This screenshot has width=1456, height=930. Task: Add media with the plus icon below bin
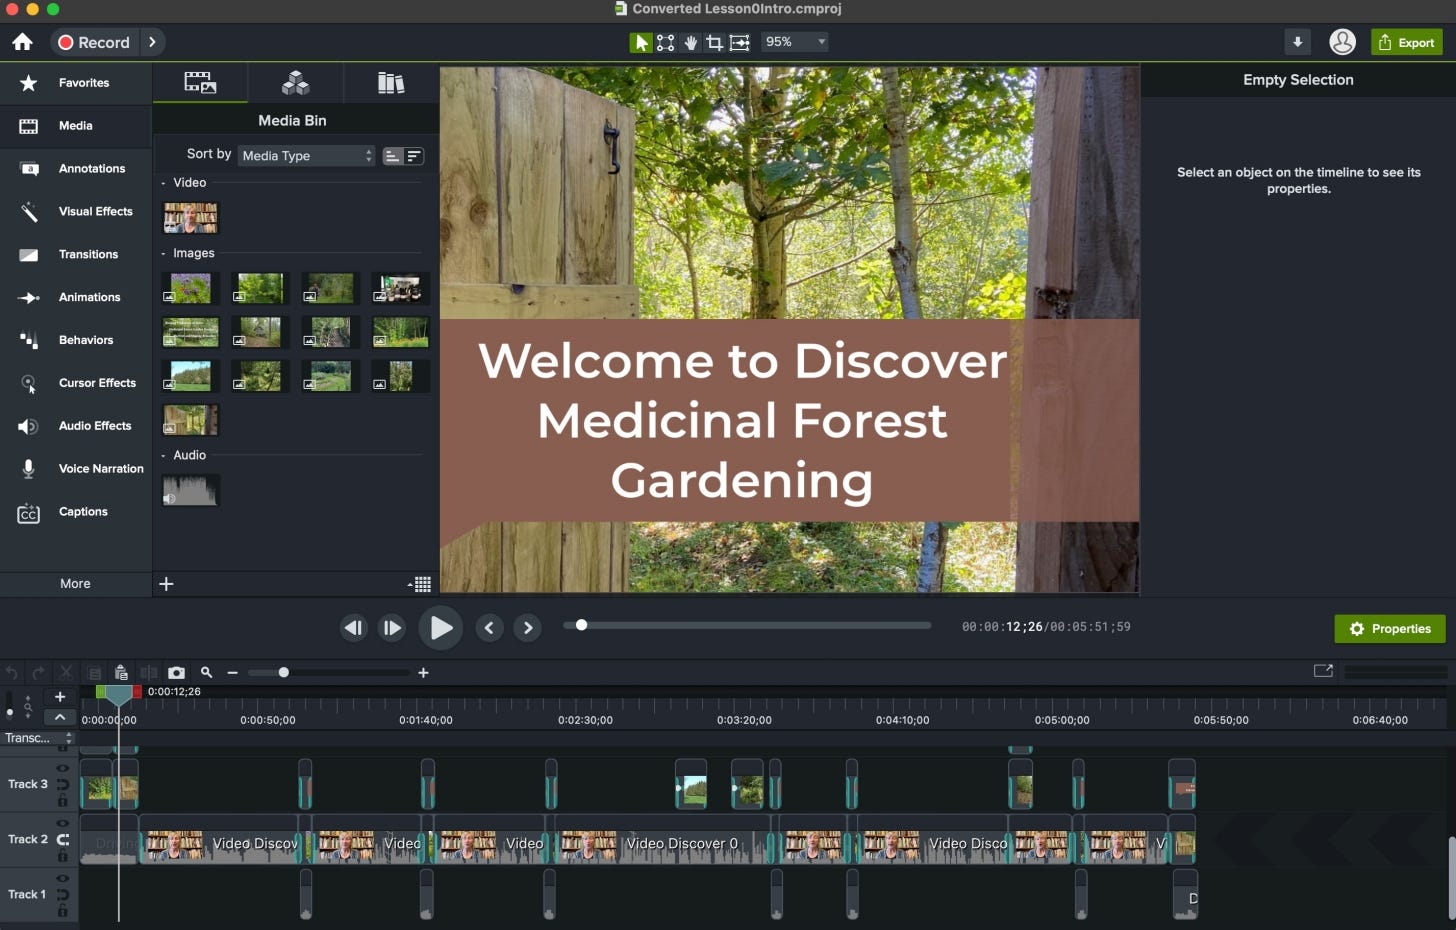point(166,584)
